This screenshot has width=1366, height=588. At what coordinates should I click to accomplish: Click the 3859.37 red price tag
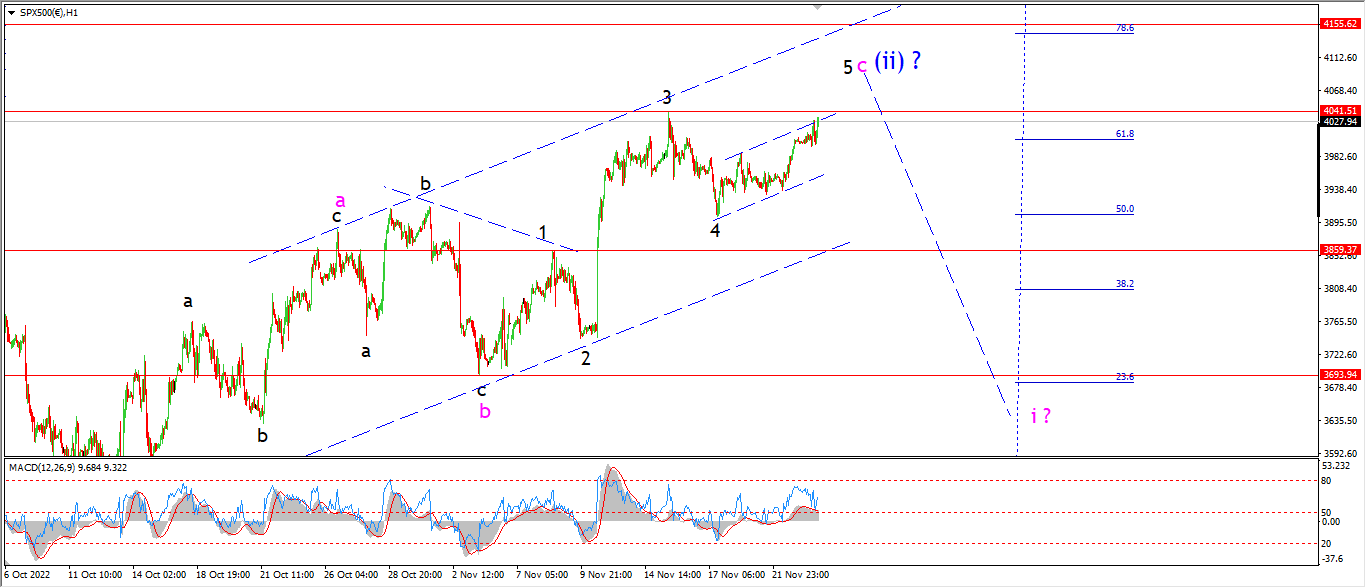point(1339,250)
